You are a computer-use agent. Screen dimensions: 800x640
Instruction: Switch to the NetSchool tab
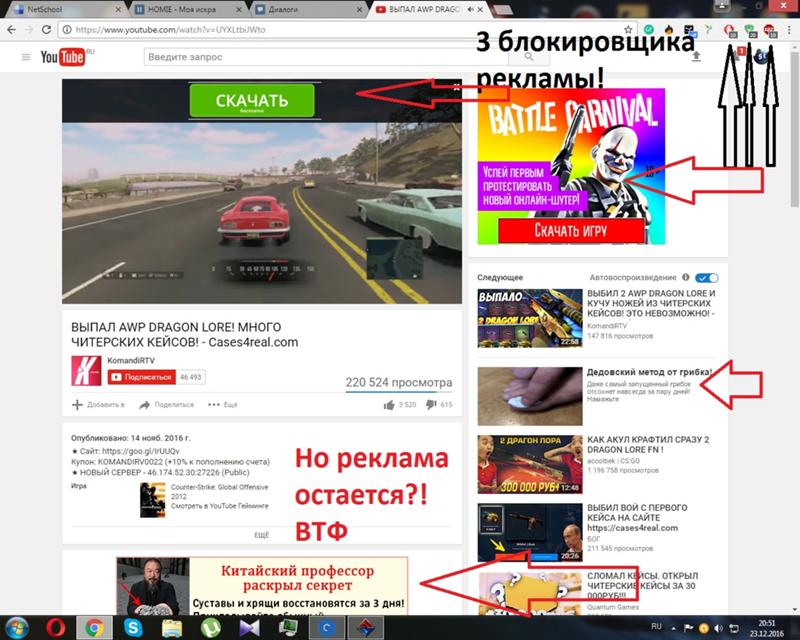66,9
